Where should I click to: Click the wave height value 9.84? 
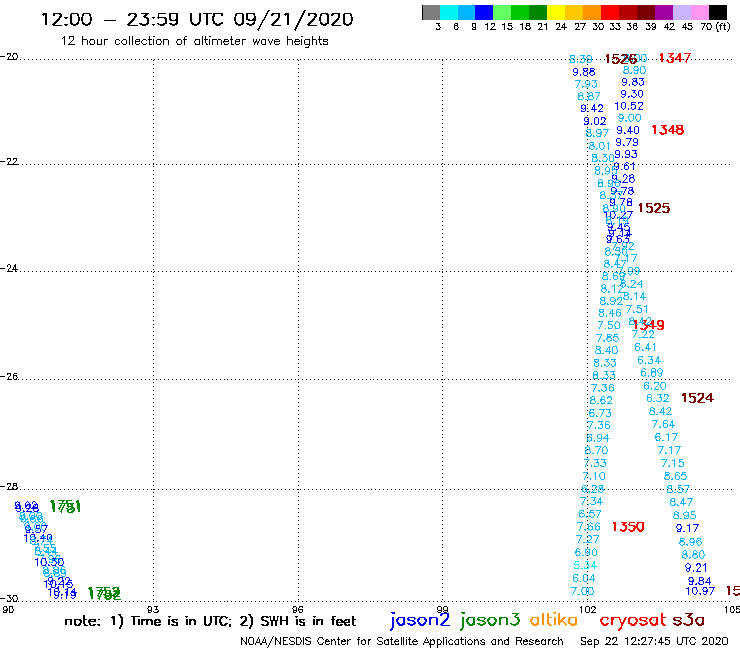pyautogui.click(x=699, y=581)
